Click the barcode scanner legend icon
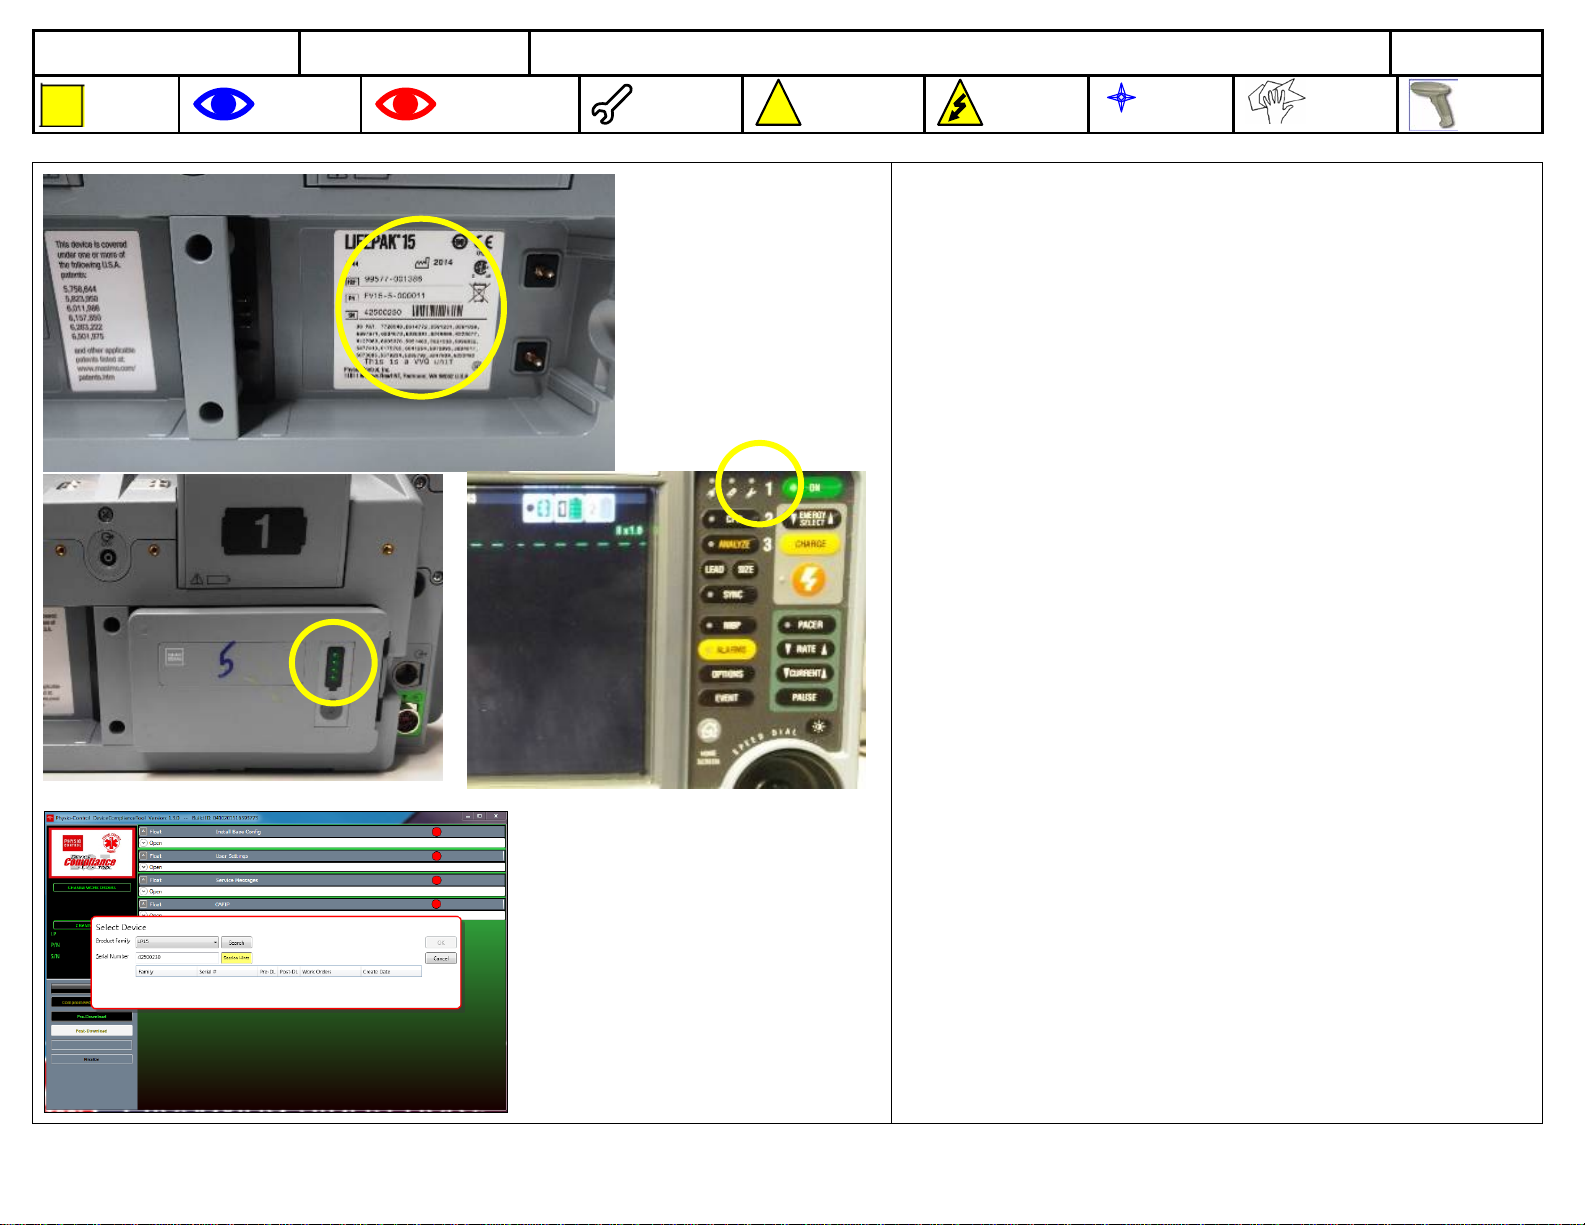Viewport: 1585px width, 1225px height. coord(1434,105)
